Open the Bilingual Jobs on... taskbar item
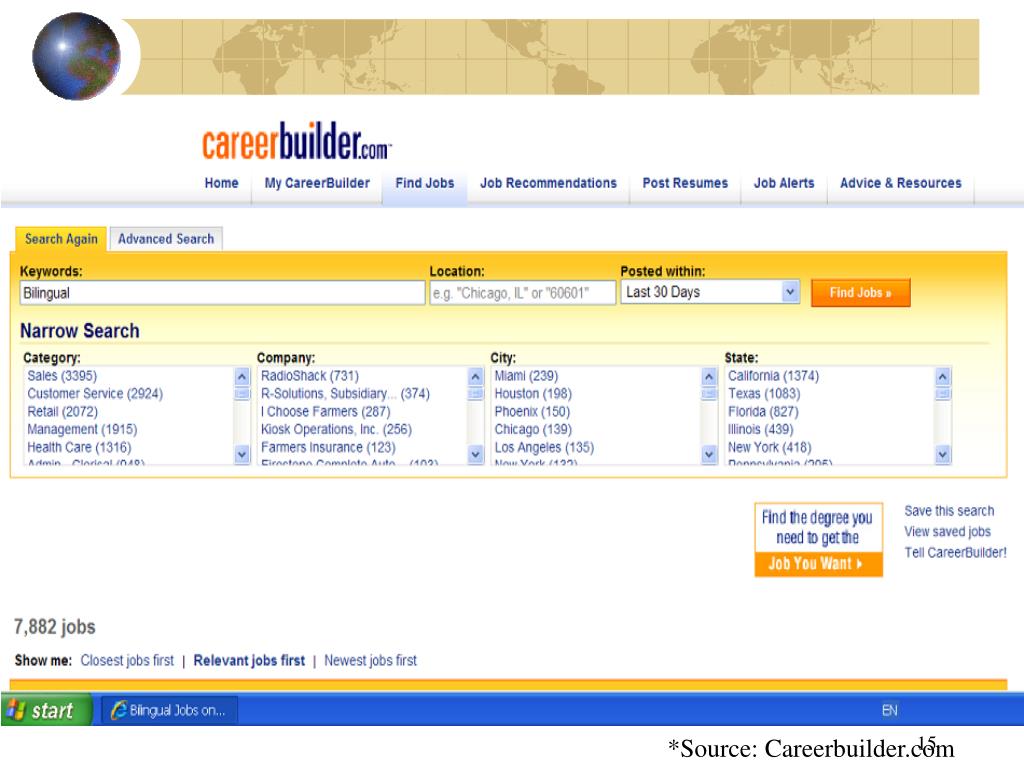1024x768 pixels. coord(170,710)
